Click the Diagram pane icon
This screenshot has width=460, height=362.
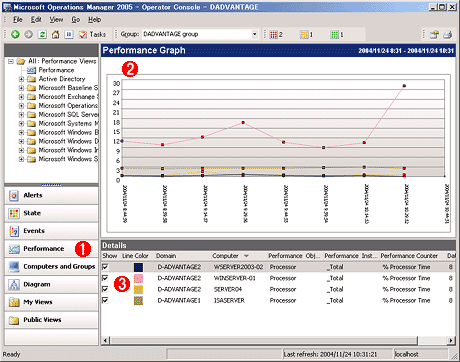(x=14, y=284)
